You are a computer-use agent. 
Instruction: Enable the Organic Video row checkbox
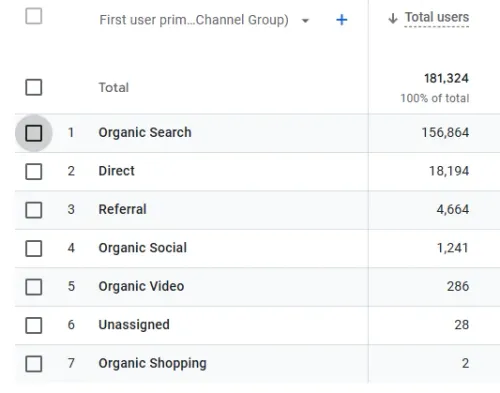(34, 287)
